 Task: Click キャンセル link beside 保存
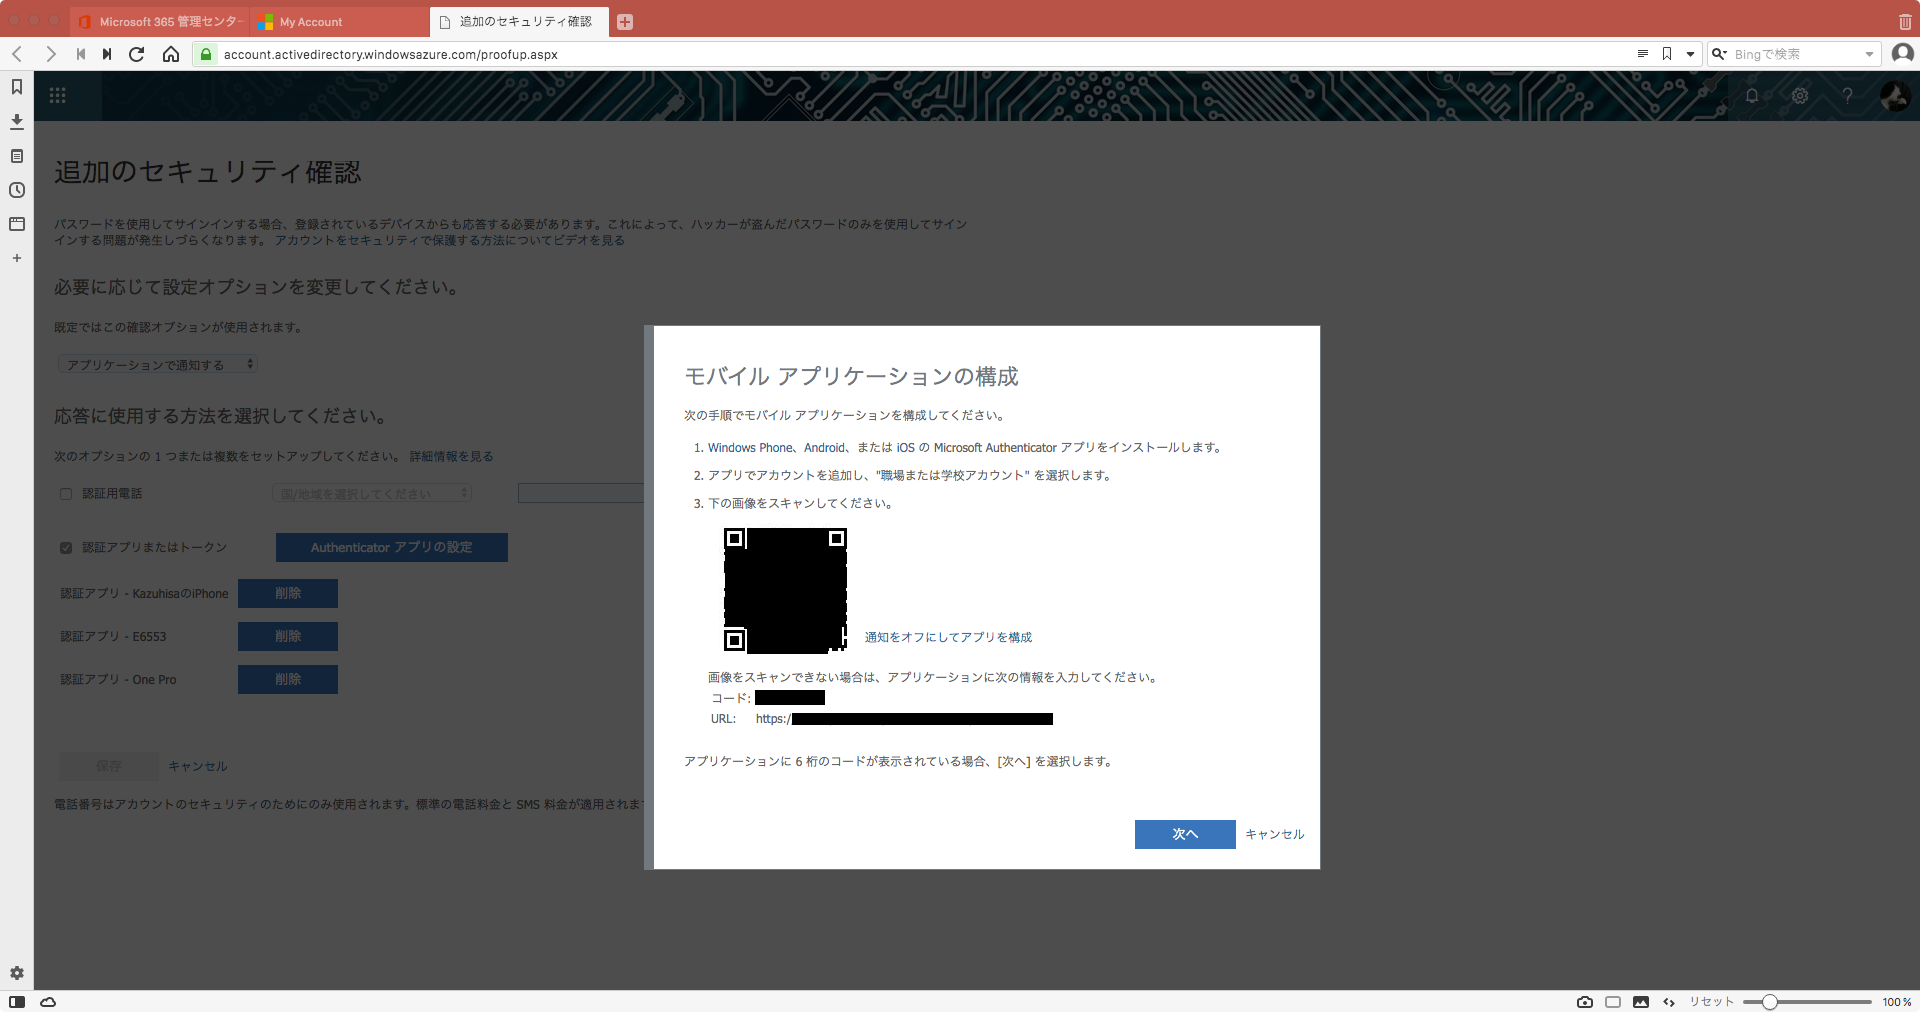click(198, 767)
